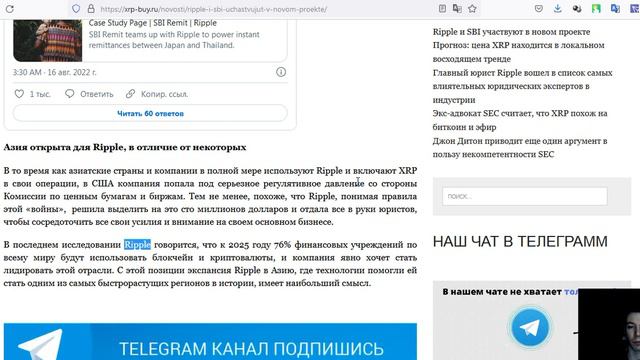The height and width of the screenshot is (360, 640).
Task: Save to Pocket icon in toolbar
Action: 539,9
